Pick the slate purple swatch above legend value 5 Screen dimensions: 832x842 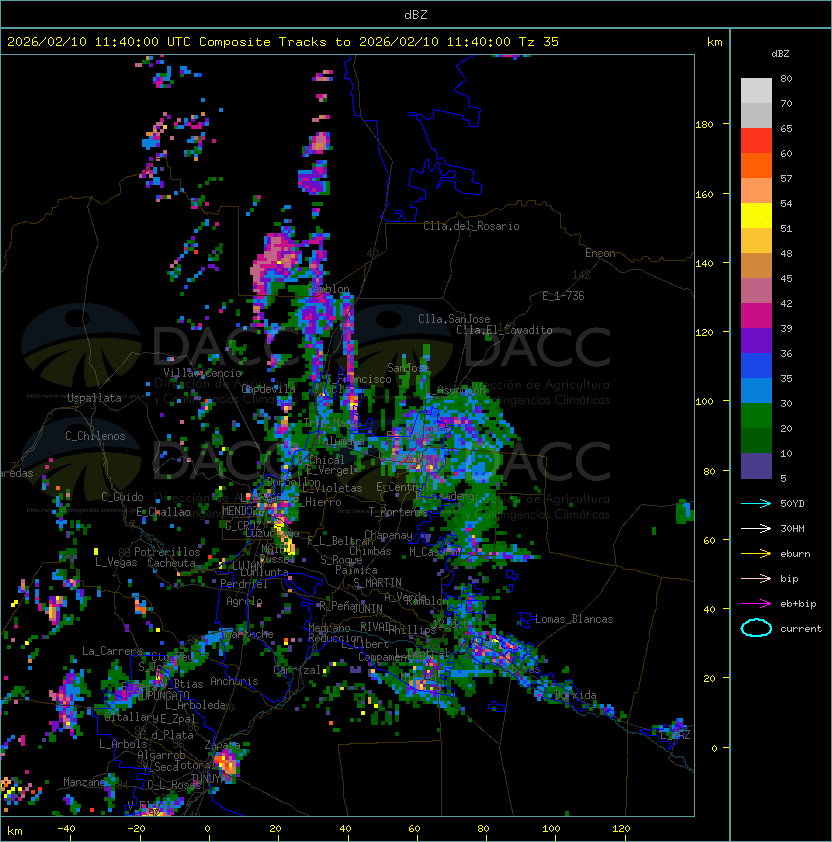(756, 466)
